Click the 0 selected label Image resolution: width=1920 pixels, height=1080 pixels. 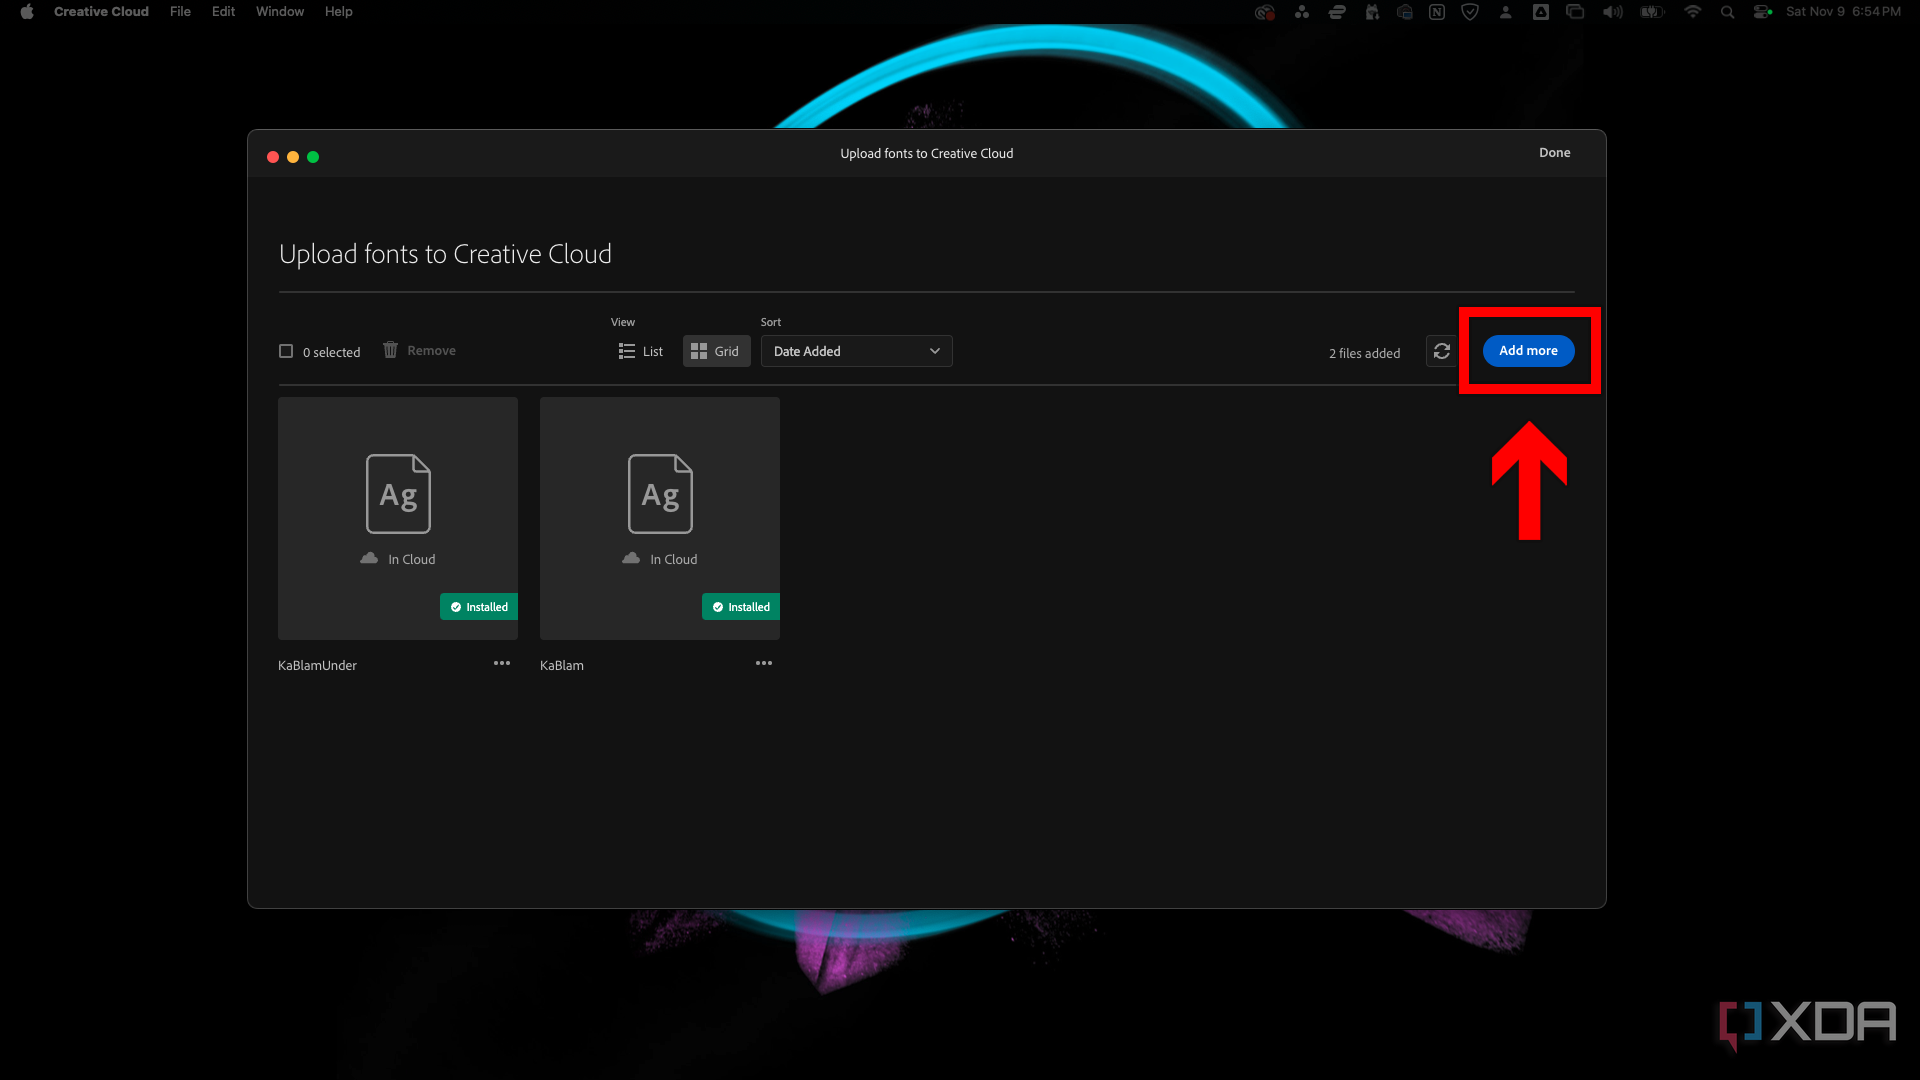(x=331, y=352)
